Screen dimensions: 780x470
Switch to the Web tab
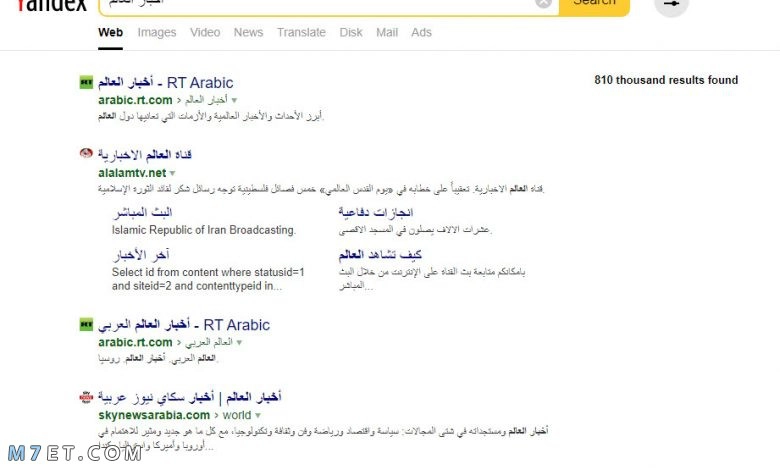[110, 32]
